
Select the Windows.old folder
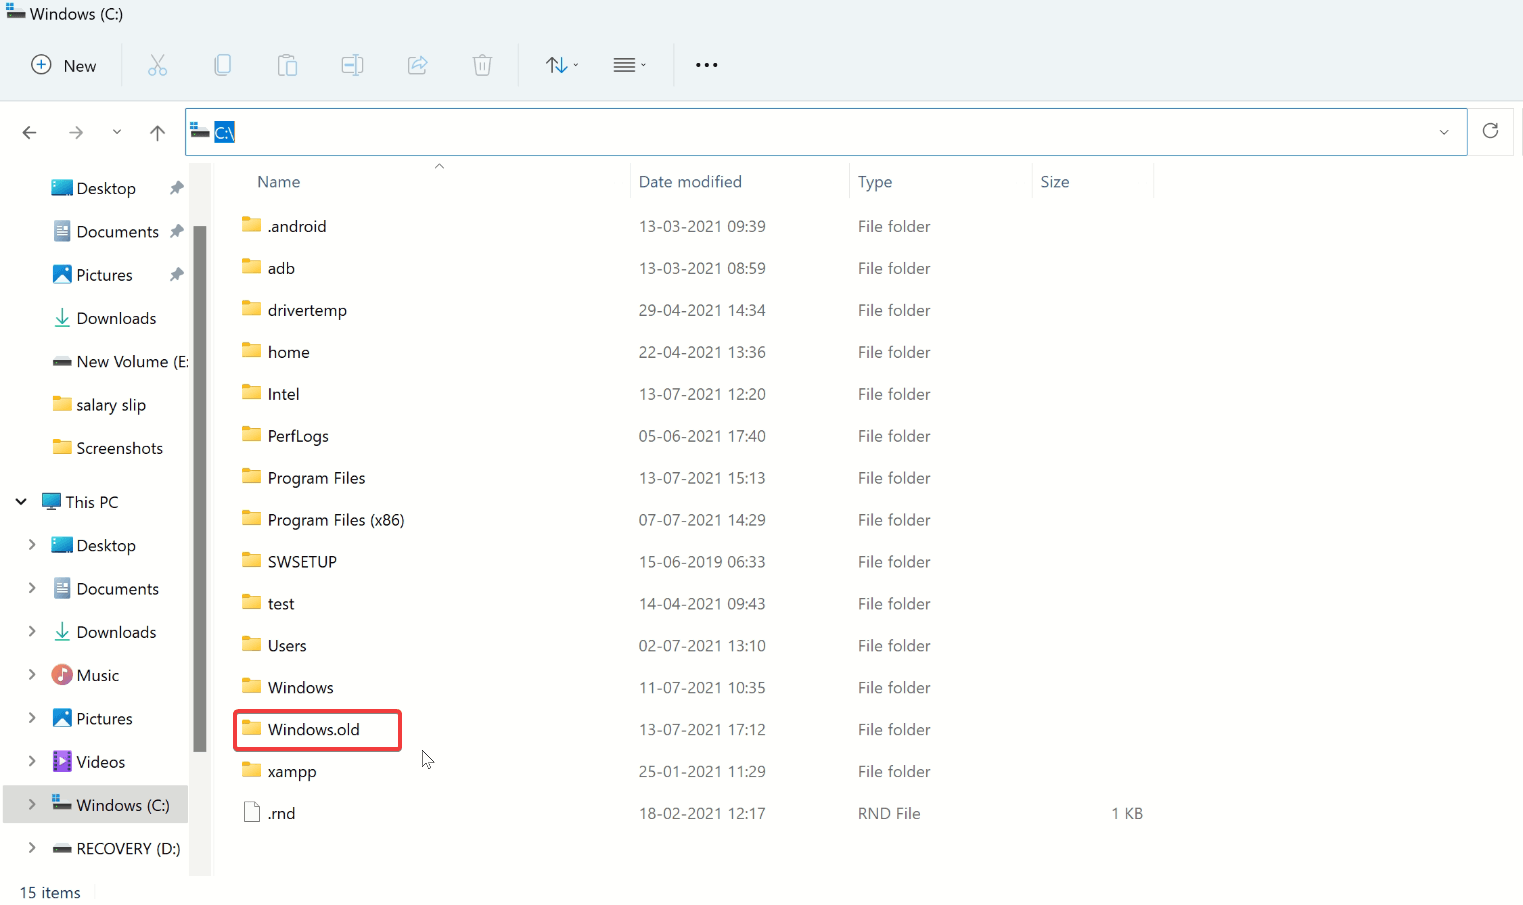tap(313, 730)
